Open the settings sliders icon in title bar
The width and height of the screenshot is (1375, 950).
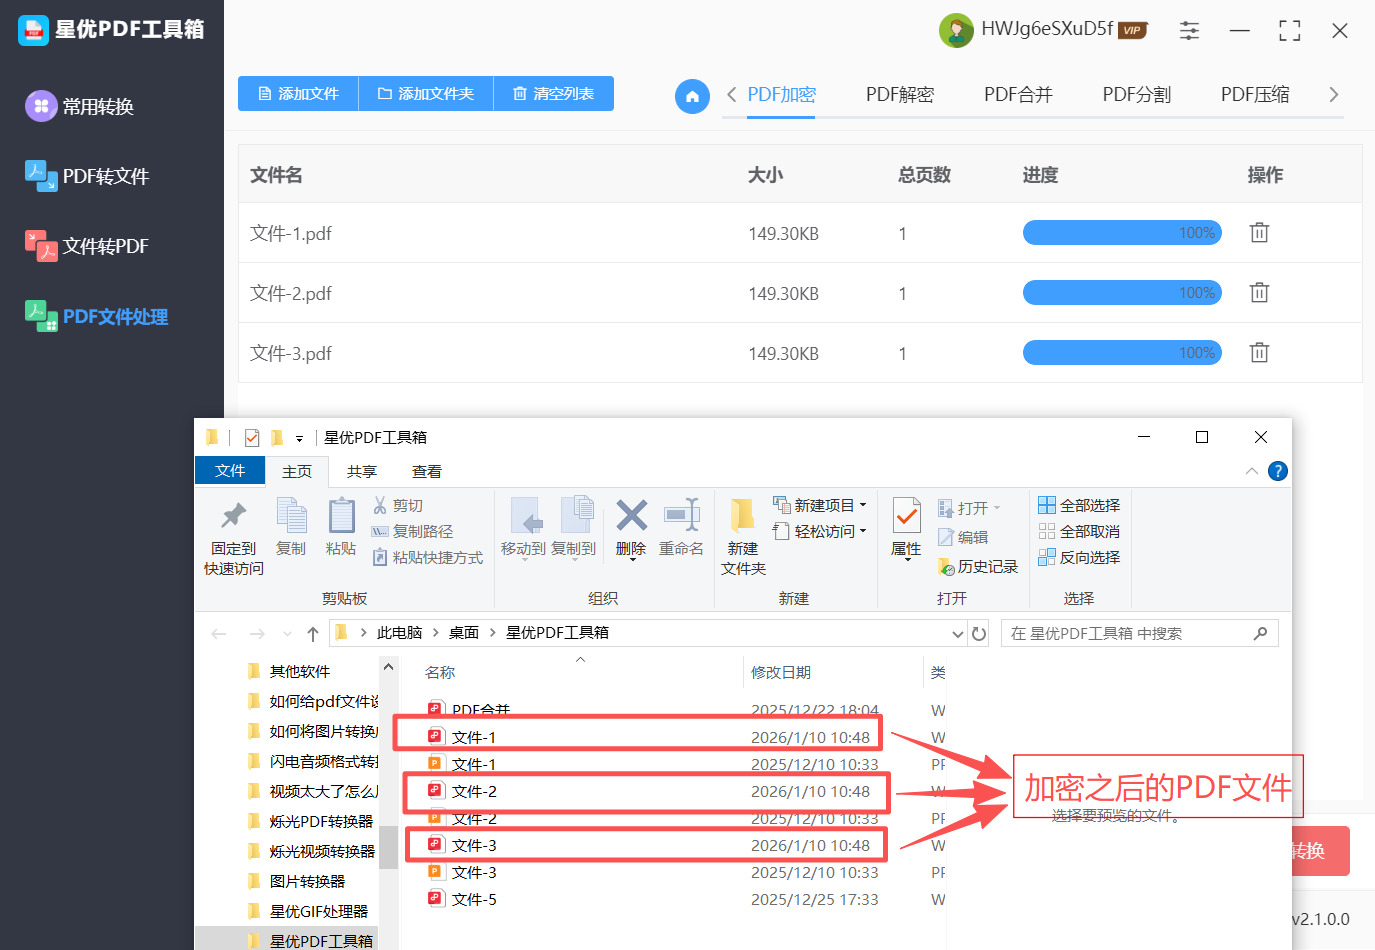[x=1189, y=31]
